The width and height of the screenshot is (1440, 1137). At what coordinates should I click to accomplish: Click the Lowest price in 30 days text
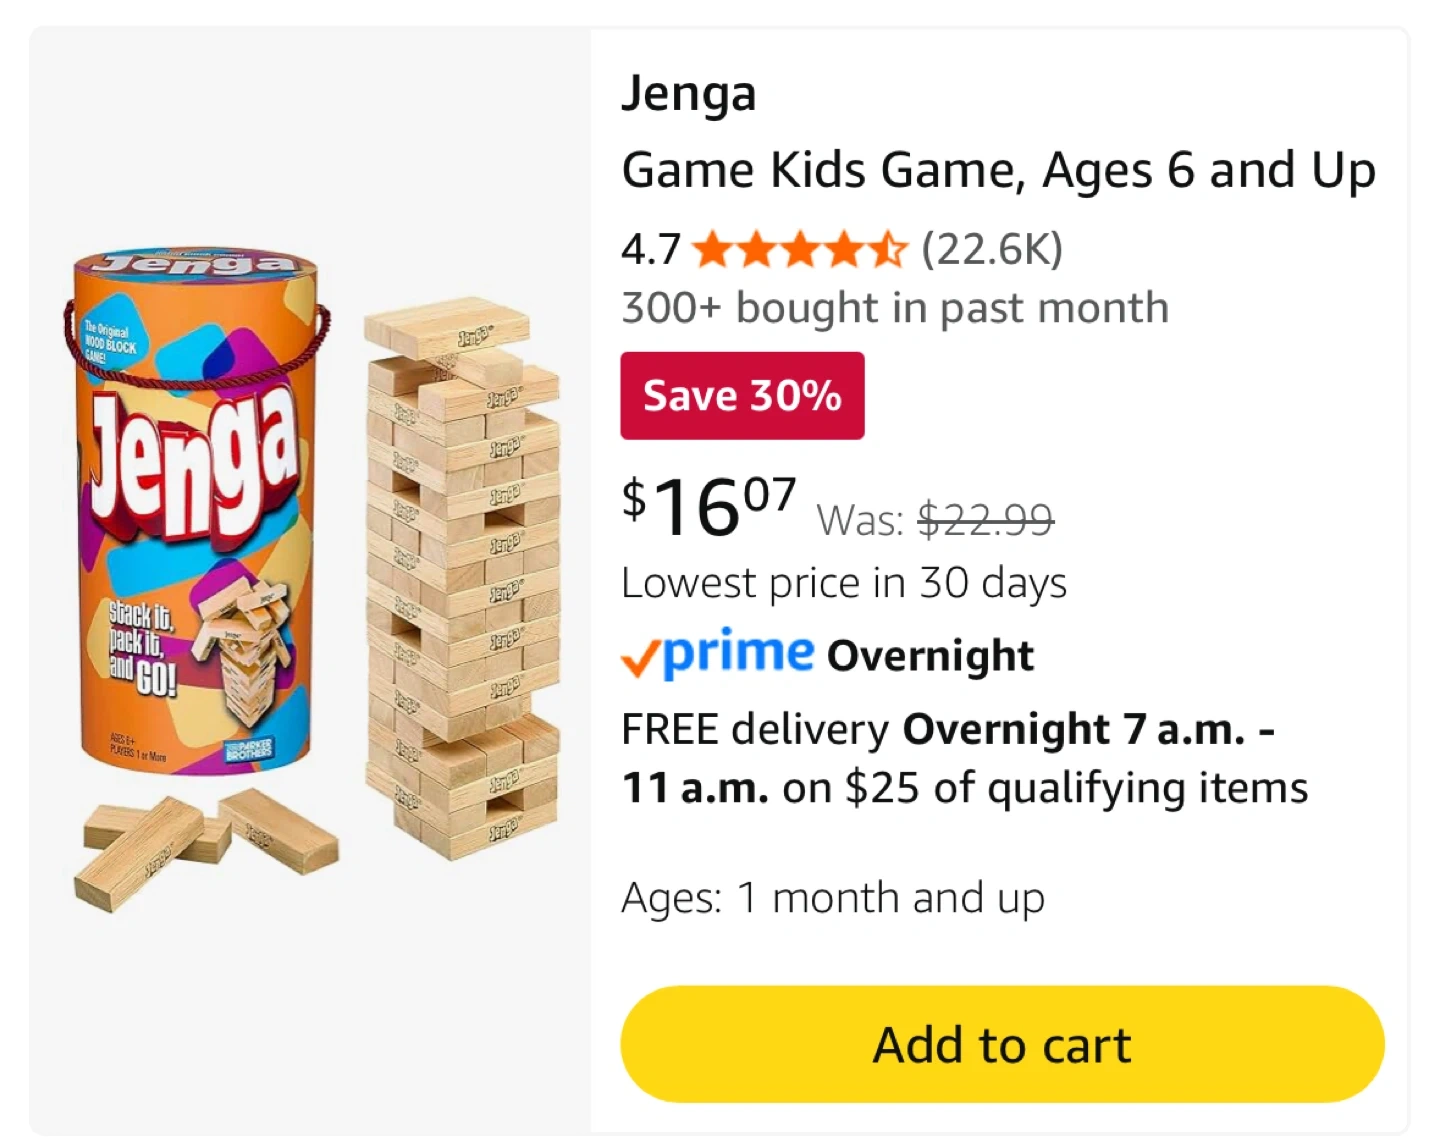coord(844,583)
